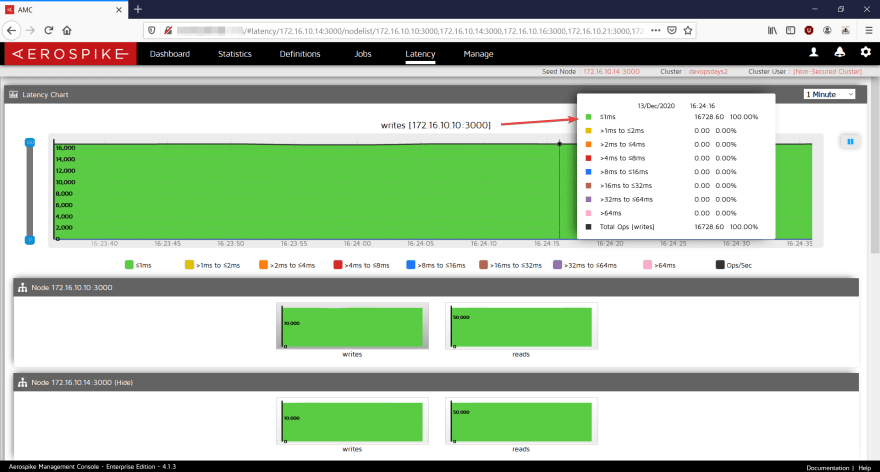Open the Firefox account icon

(827, 30)
